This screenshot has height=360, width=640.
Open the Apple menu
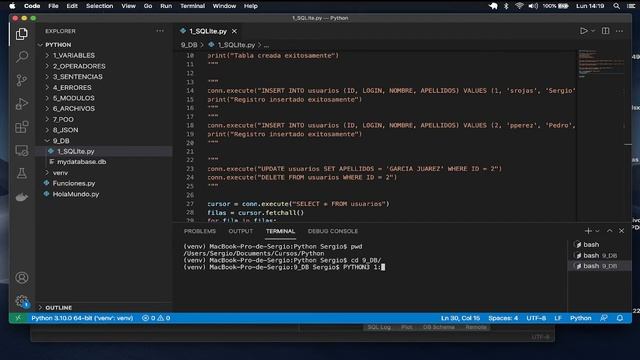click(x=12, y=6)
